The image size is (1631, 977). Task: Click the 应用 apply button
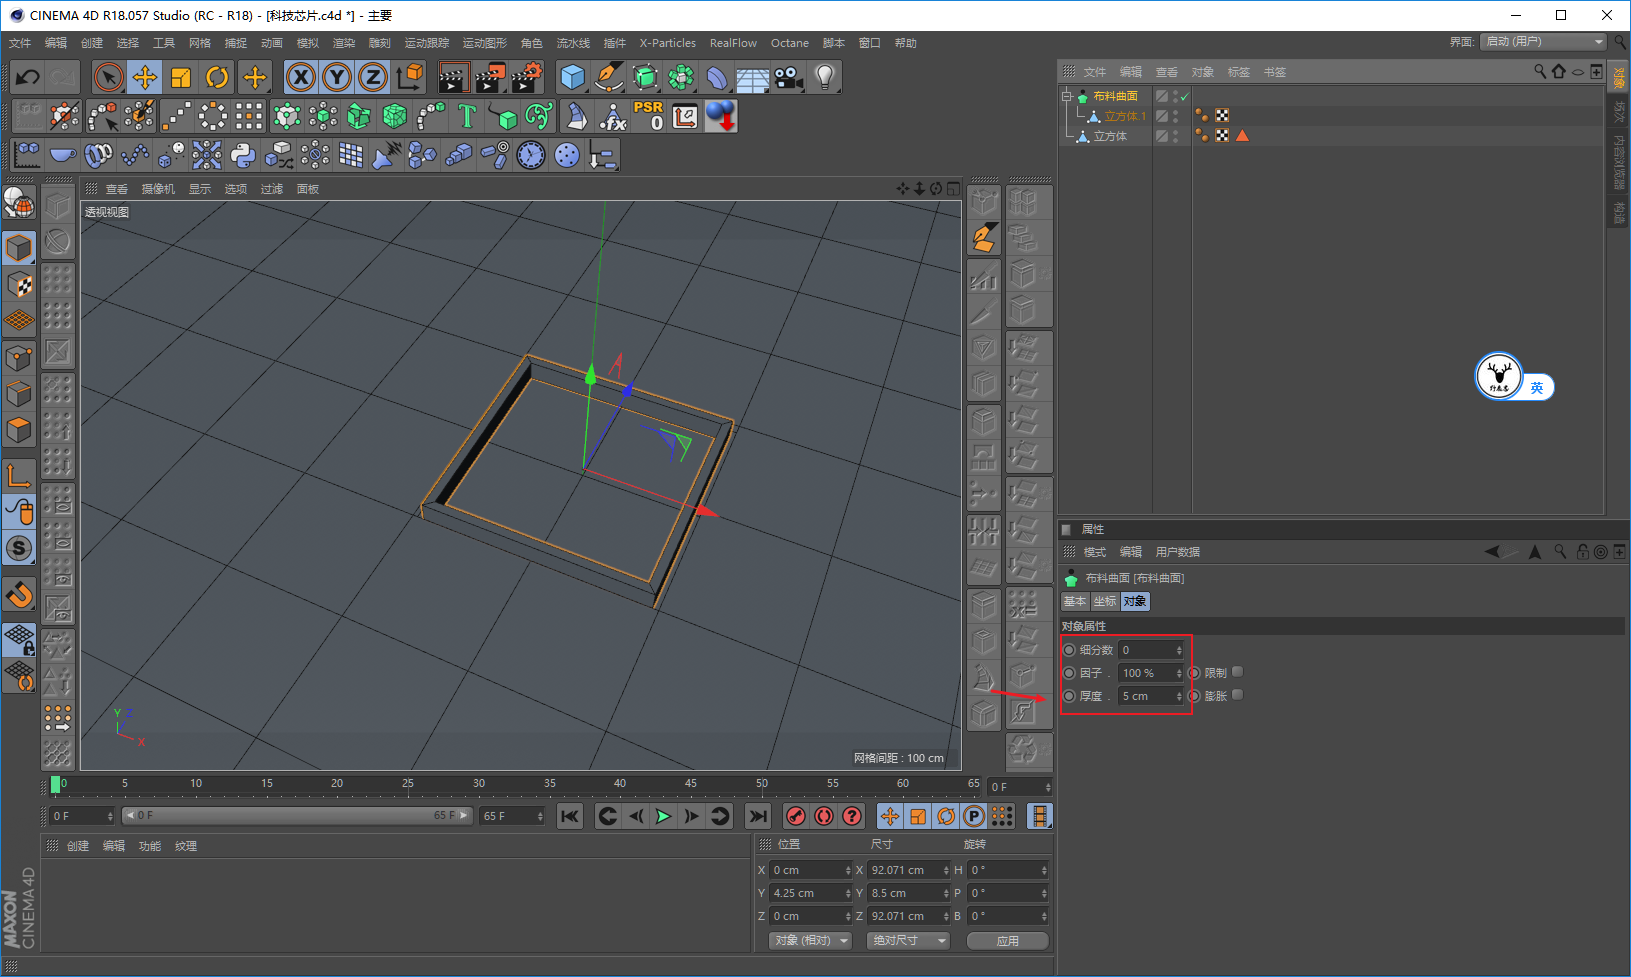coord(1008,941)
